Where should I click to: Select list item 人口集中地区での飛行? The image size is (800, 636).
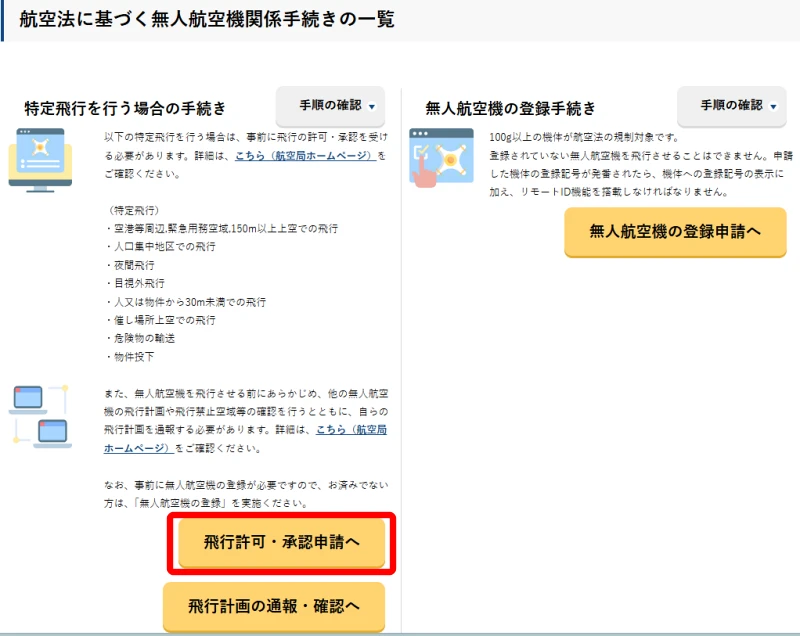(161, 247)
